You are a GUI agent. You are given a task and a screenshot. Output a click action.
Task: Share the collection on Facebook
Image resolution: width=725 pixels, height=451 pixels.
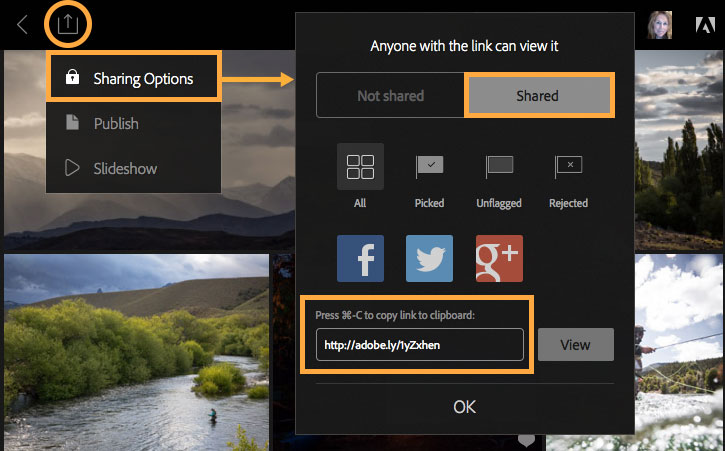[360, 259]
